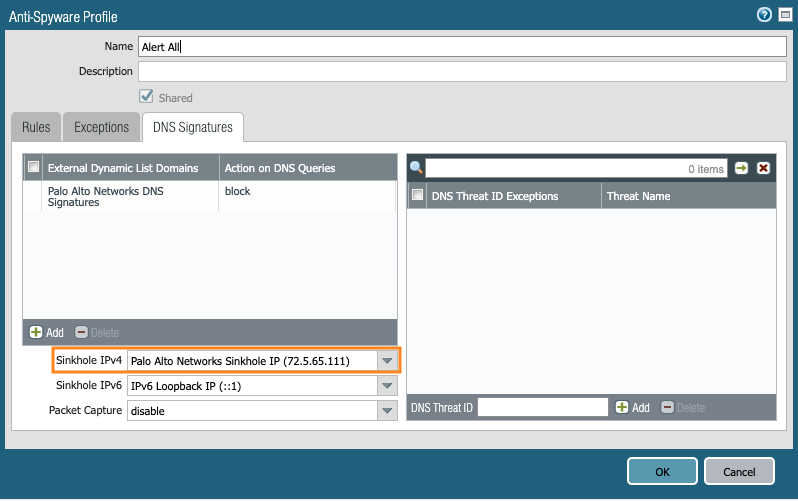Click the exceptions search filter field

click(576, 169)
